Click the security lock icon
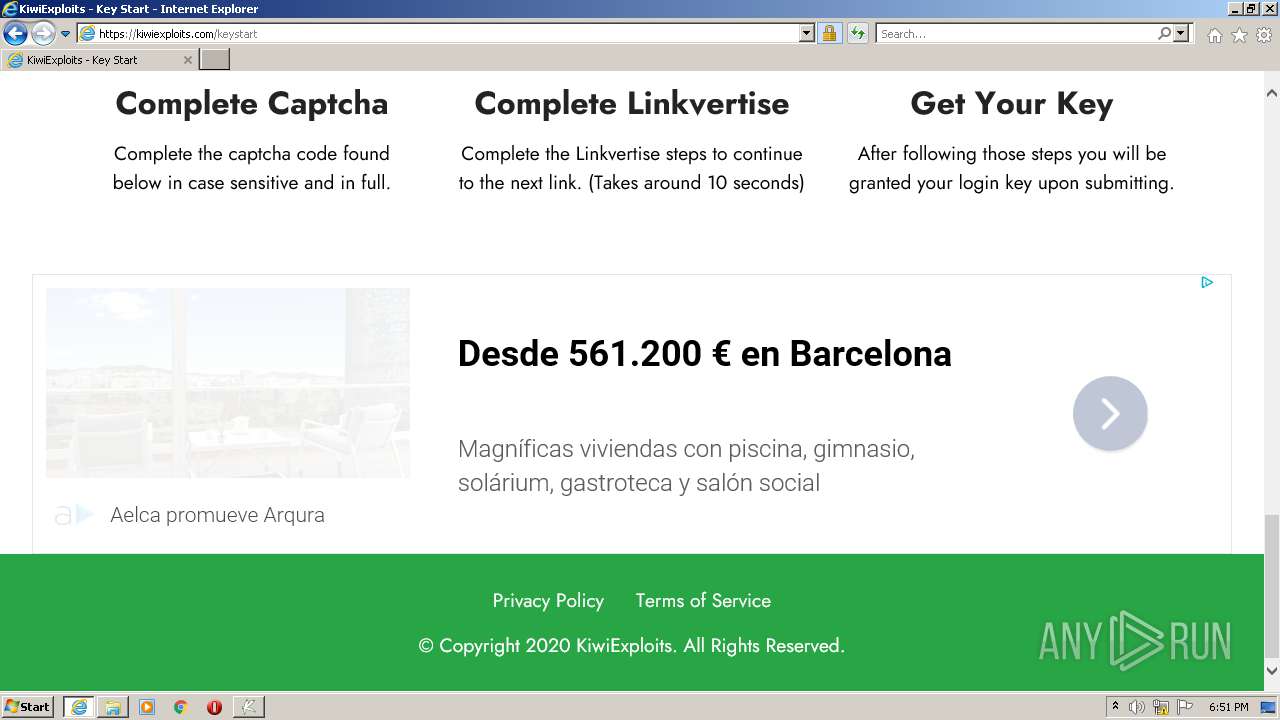 (x=829, y=34)
